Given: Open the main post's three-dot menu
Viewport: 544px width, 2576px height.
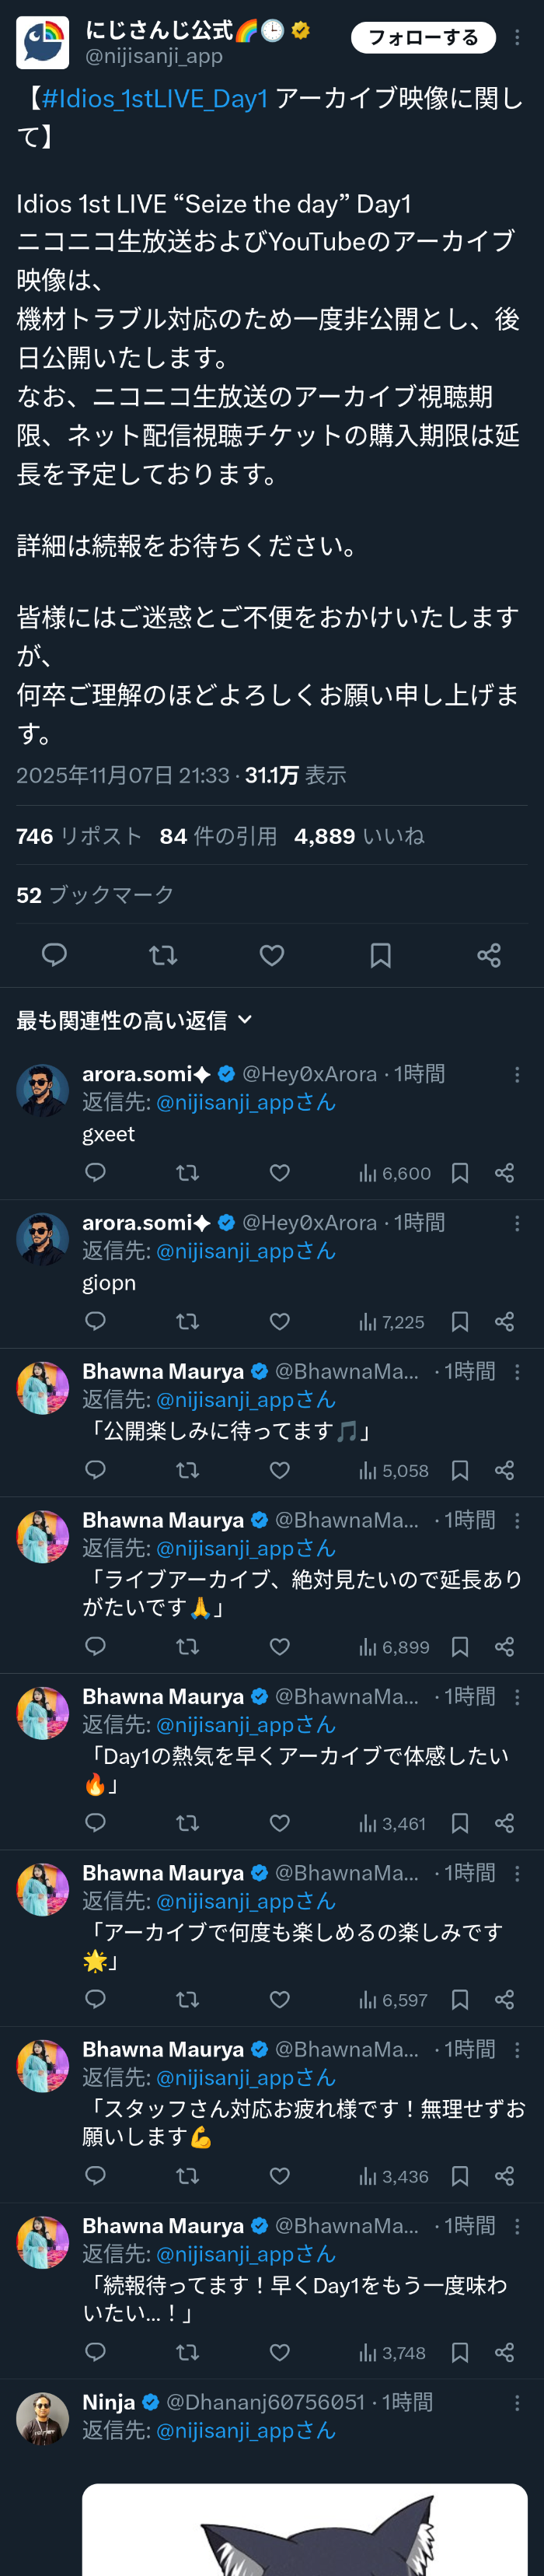Looking at the screenshot, I should (x=517, y=38).
